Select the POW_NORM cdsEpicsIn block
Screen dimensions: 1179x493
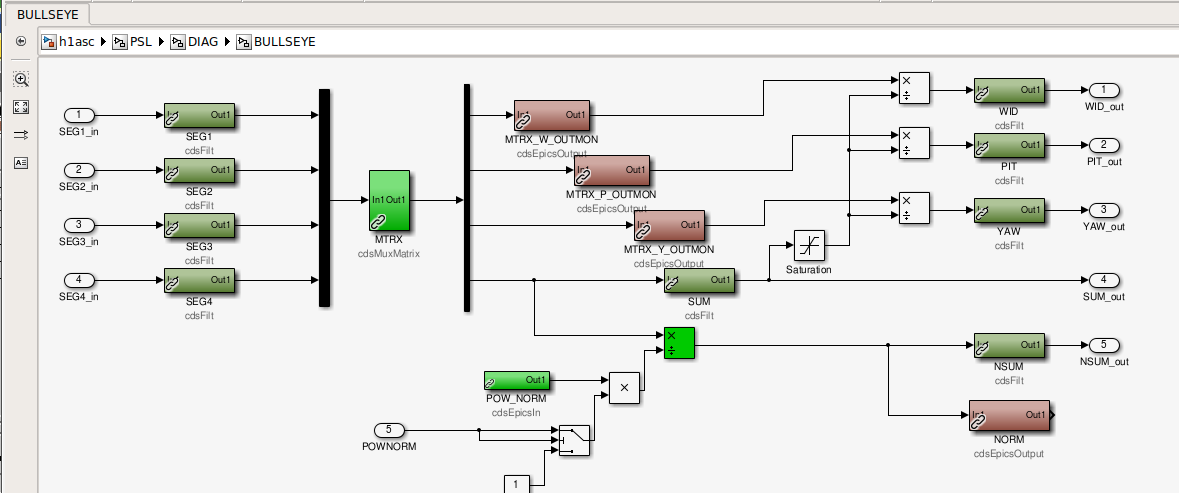(x=517, y=380)
